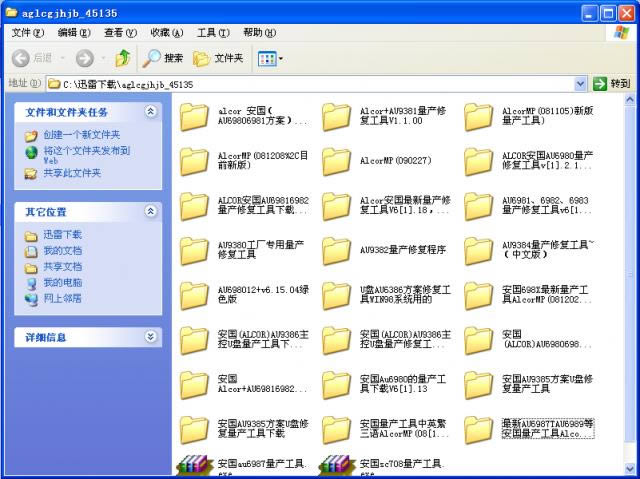The width and height of the screenshot is (640, 479).
Task: Open 我的电脑 from other places
Action: [62, 283]
